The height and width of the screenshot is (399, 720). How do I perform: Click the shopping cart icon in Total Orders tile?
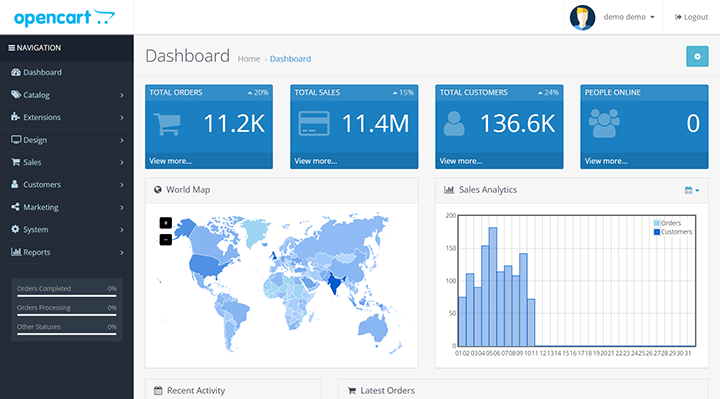[167, 124]
